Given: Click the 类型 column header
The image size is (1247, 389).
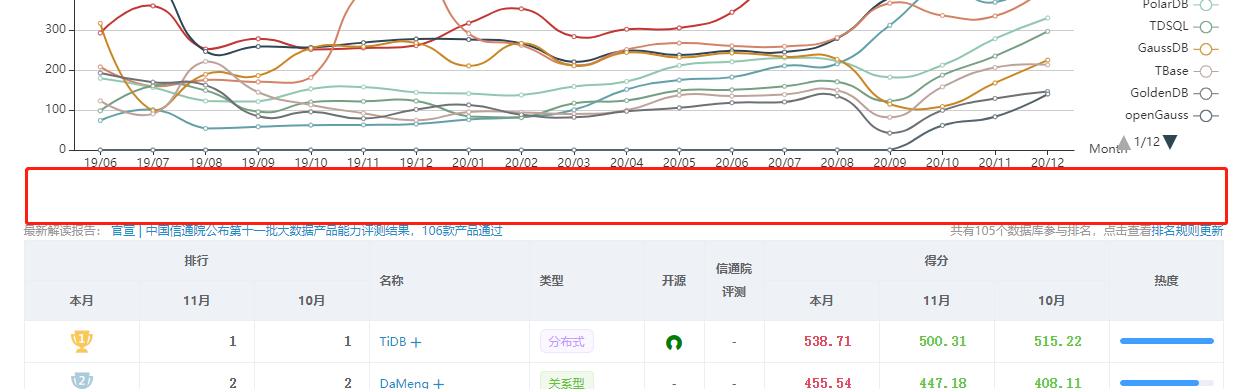Looking at the screenshot, I should 552,281.
